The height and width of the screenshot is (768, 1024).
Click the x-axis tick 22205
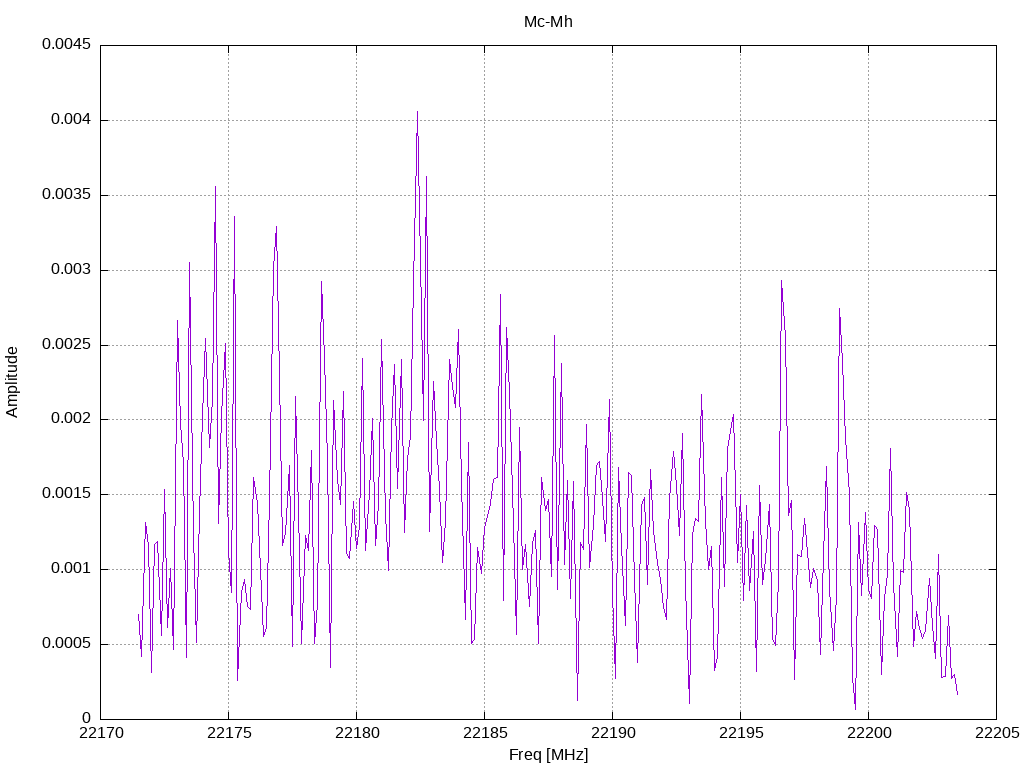pyautogui.click(x=997, y=733)
